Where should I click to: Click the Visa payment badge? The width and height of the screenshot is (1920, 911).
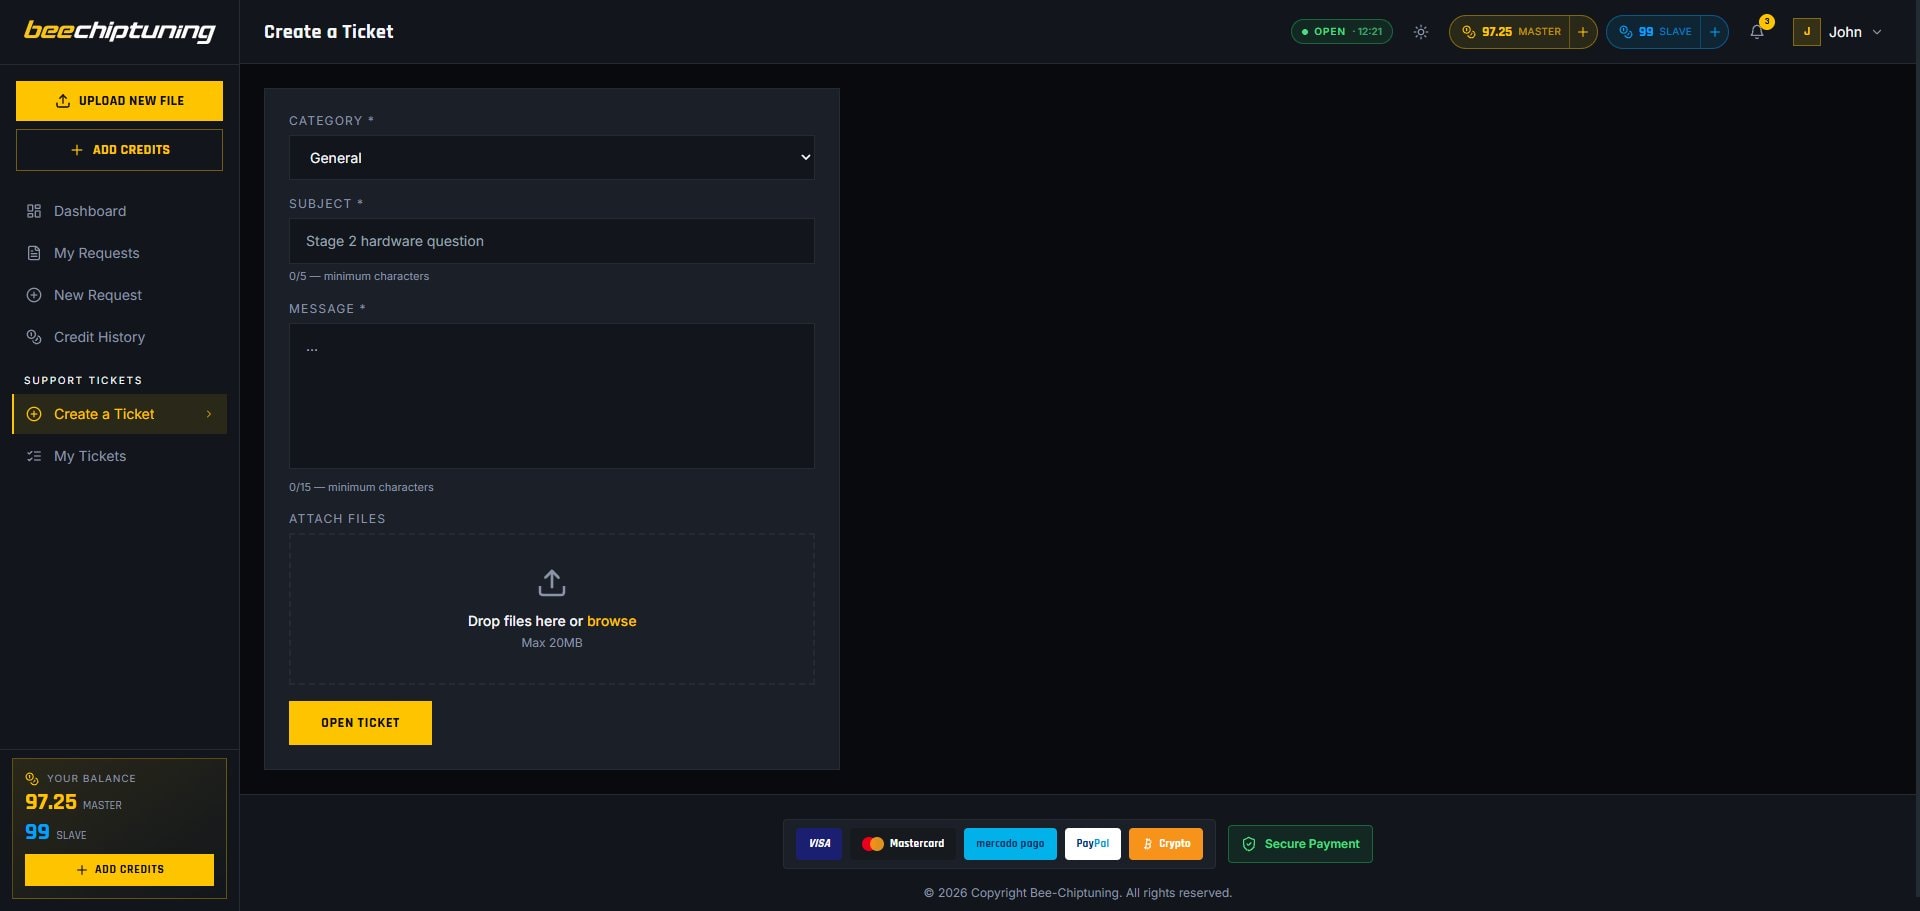pyautogui.click(x=819, y=844)
